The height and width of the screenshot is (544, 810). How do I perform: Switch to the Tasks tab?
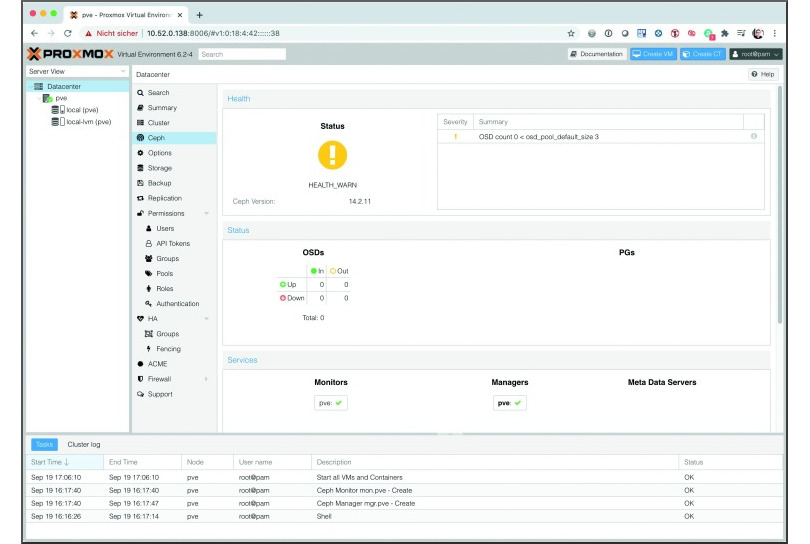click(x=44, y=444)
